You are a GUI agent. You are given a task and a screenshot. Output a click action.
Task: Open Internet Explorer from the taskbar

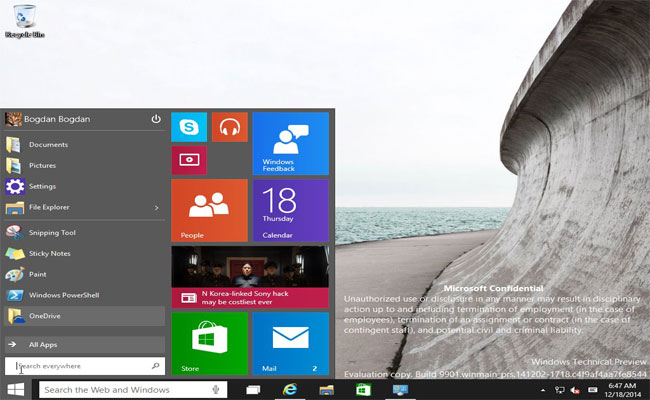(x=290, y=390)
